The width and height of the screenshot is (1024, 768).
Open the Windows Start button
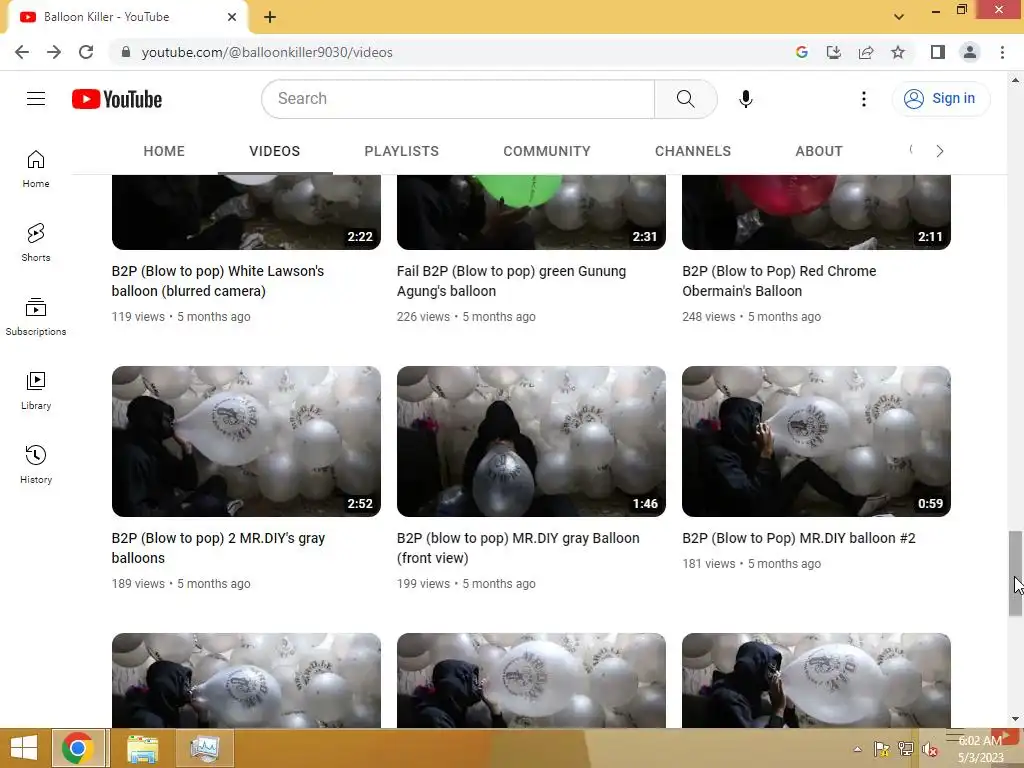click(x=24, y=748)
